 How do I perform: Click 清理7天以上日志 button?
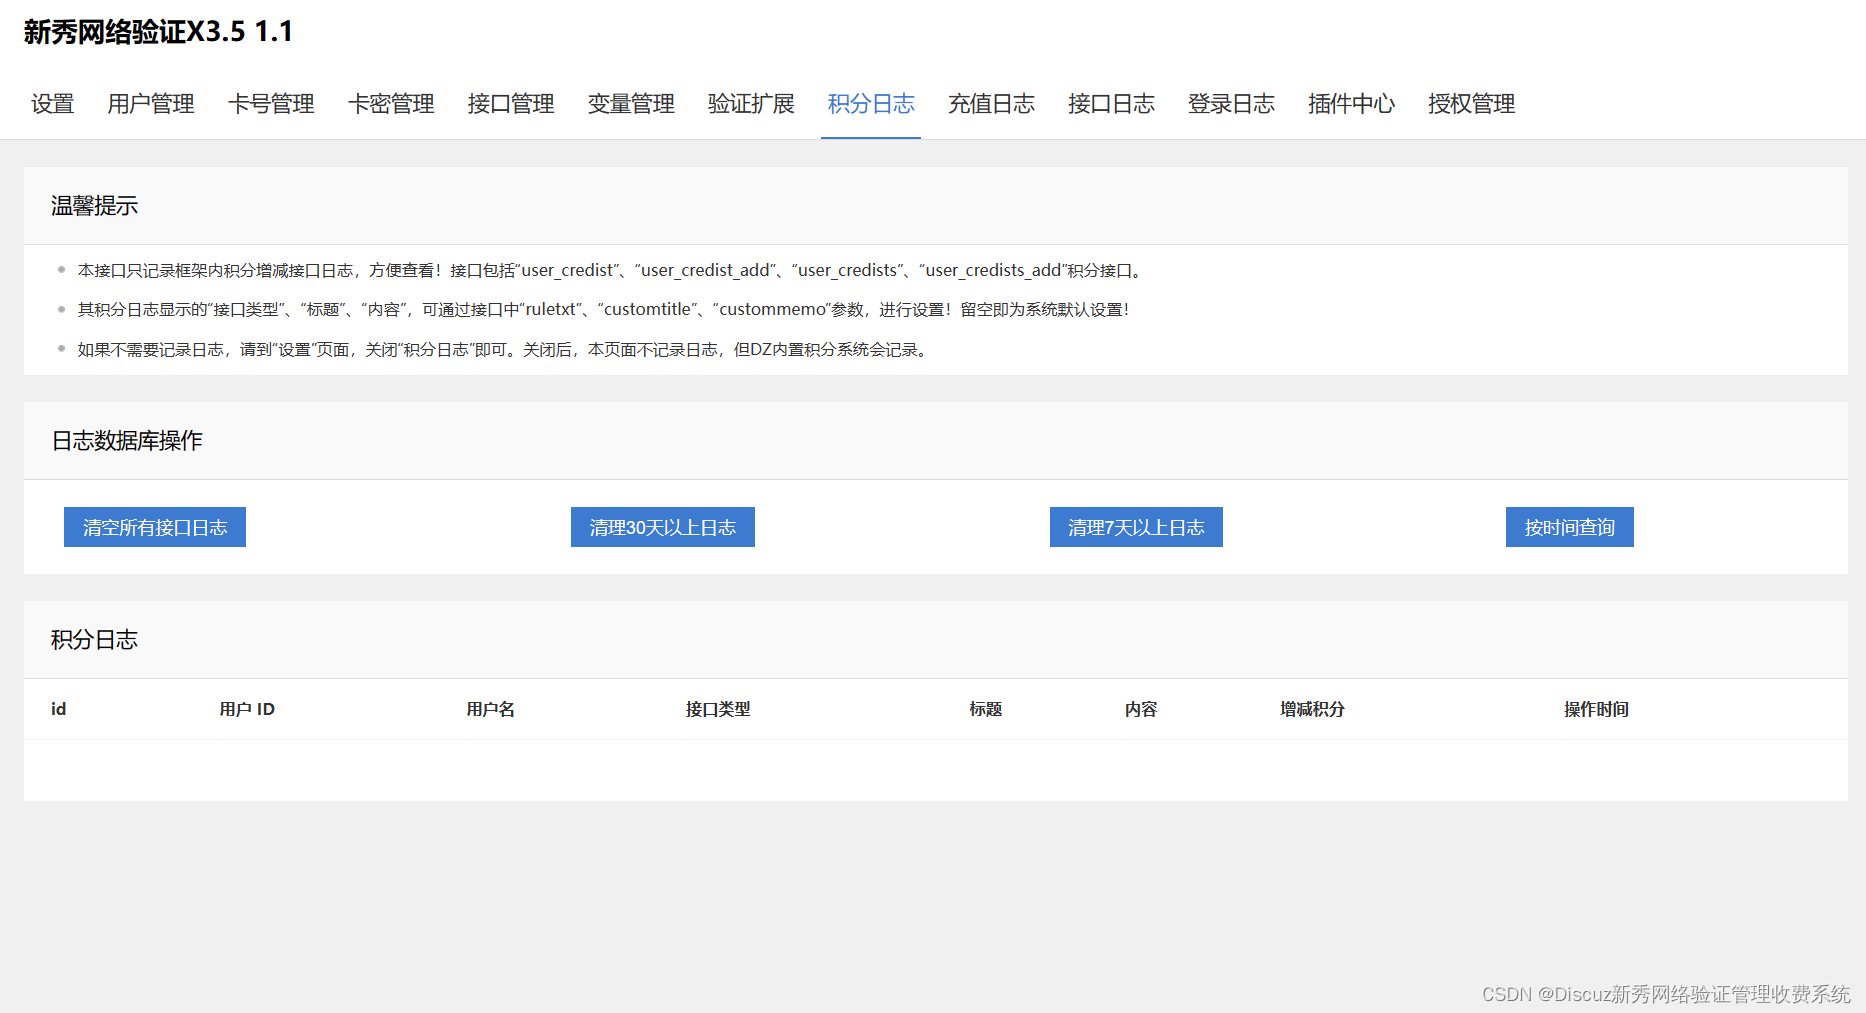(x=1136, y=527)
